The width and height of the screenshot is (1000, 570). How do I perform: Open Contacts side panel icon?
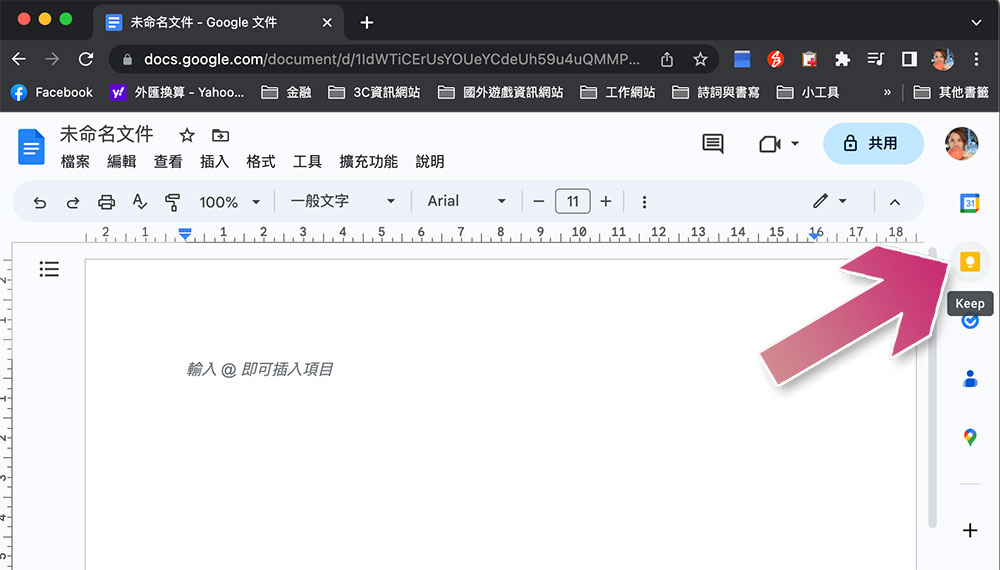pyautogui.click(x=970, y=379)
